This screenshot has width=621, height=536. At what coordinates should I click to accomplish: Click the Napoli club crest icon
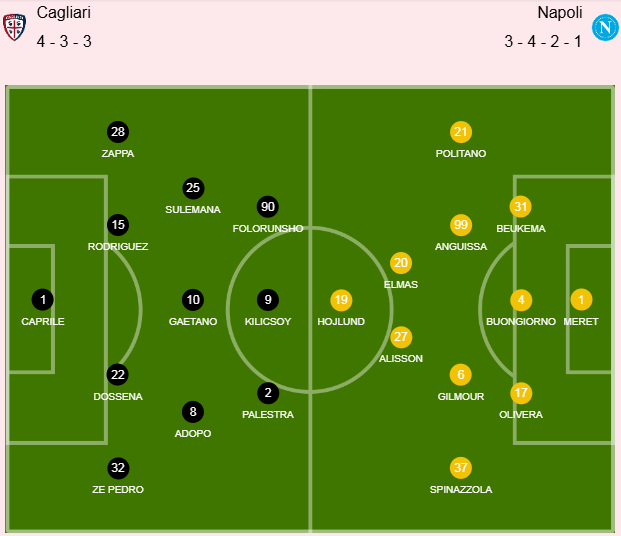coord(604,27)
